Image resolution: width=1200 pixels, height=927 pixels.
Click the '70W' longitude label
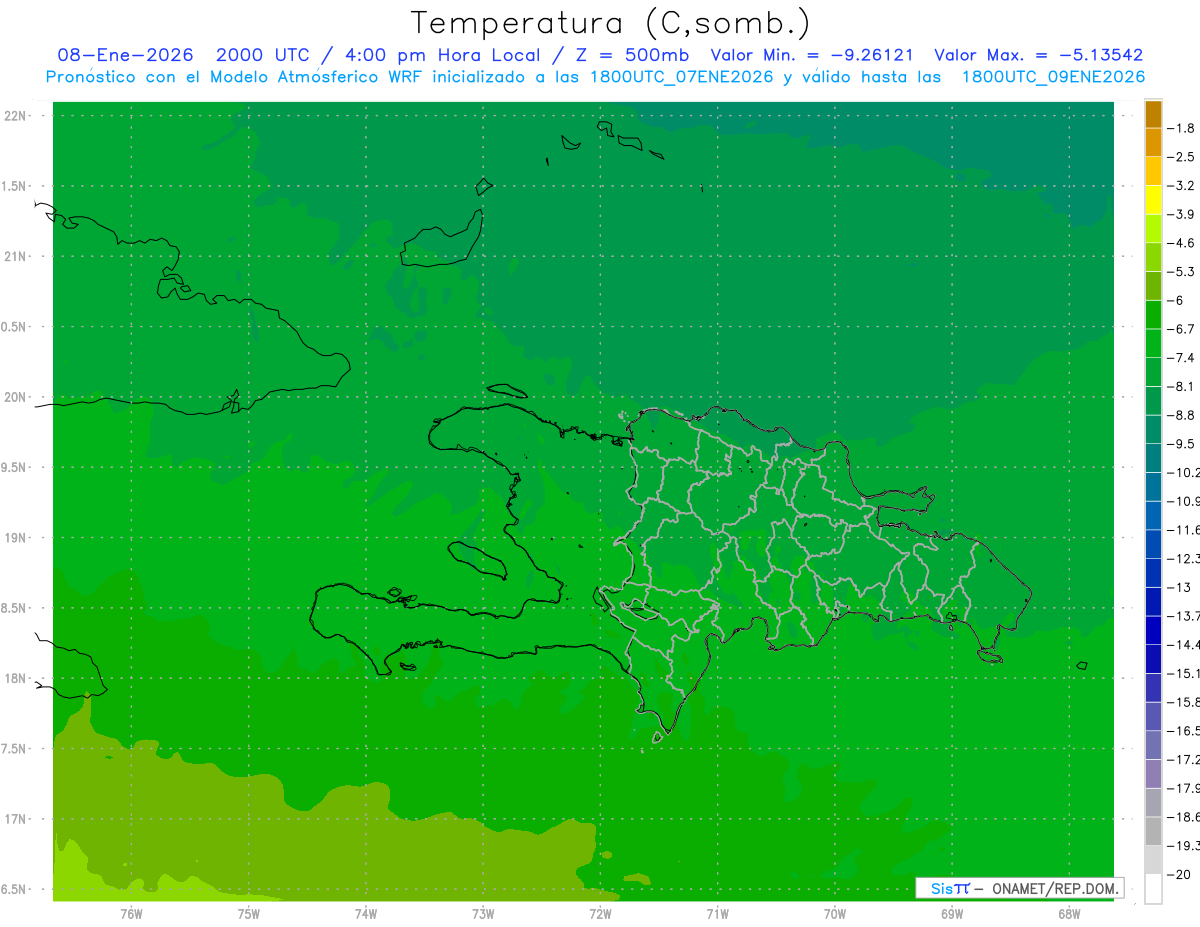click(834, 914)
